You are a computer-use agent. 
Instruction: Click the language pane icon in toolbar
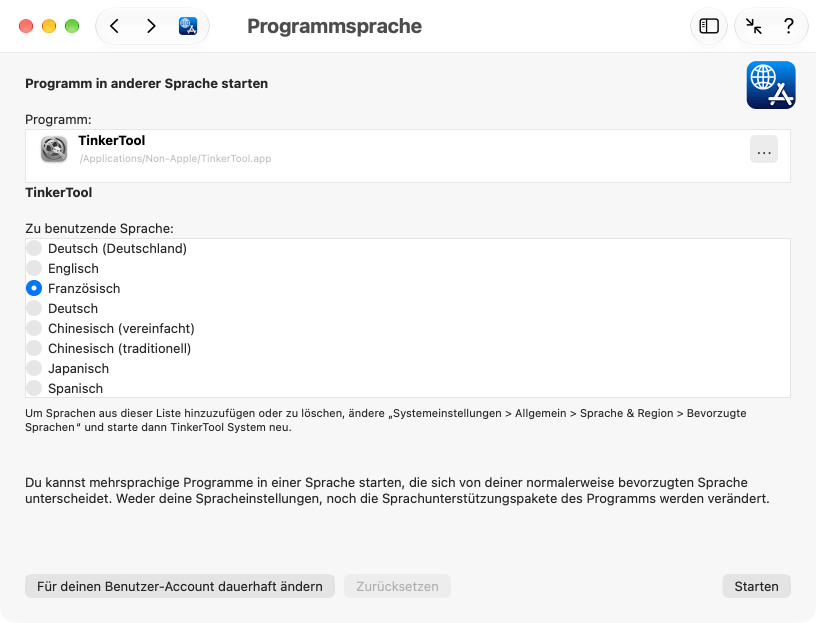click(188, 26)
